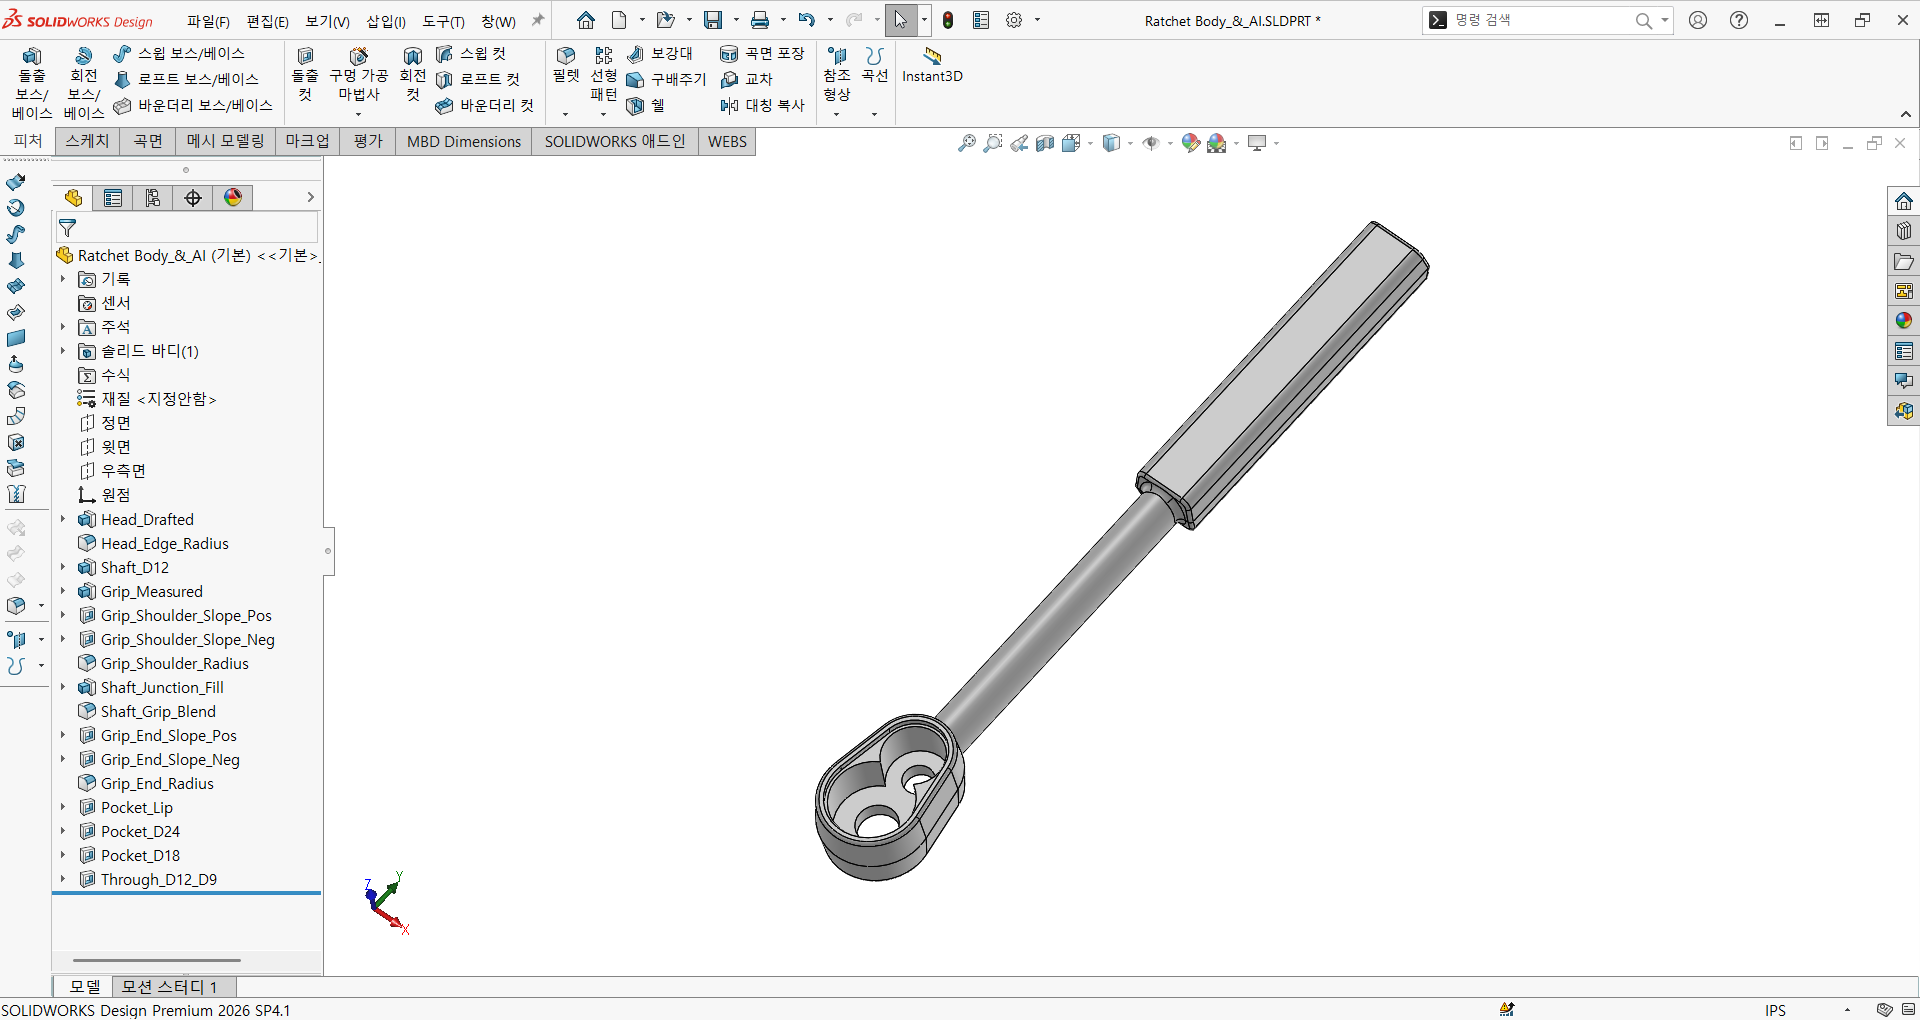Click the feature tree filter funnel
The image size is (1920, 1020).
(68, 228)
